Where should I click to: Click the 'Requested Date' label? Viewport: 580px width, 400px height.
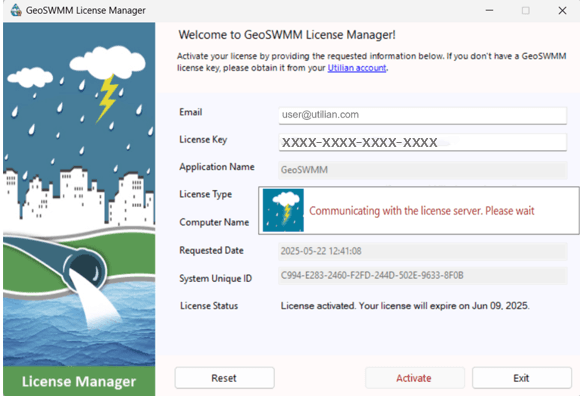click(212, 251)
